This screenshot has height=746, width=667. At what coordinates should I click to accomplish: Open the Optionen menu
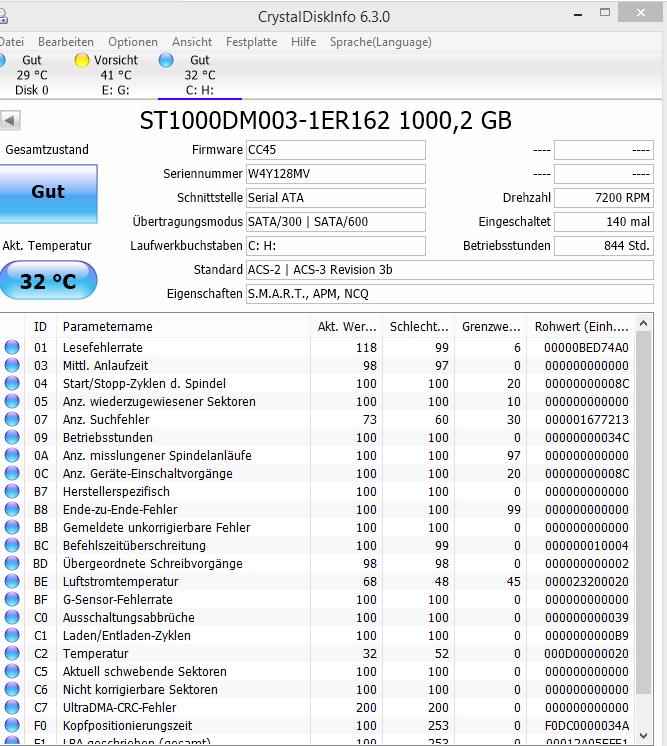pyautogui.click(x=133, y=42)
